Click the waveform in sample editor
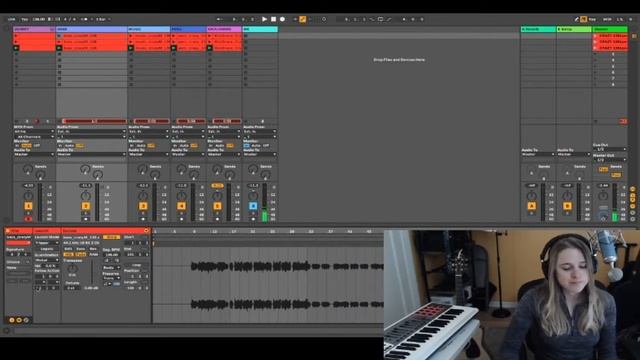640x360 pixels. (x=267, y=285)
